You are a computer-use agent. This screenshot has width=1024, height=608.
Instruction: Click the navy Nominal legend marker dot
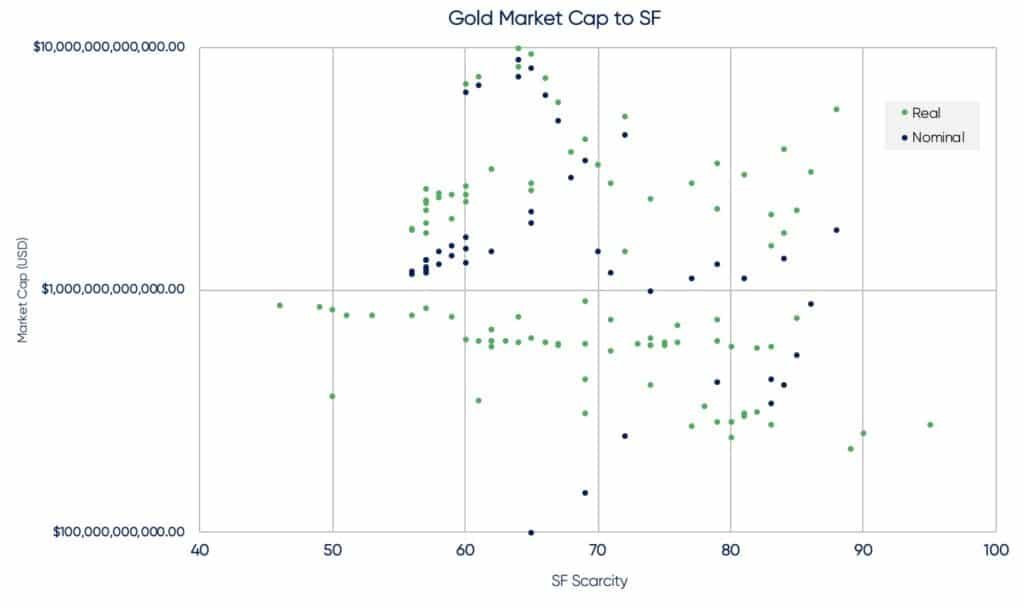tap(904, 137)
